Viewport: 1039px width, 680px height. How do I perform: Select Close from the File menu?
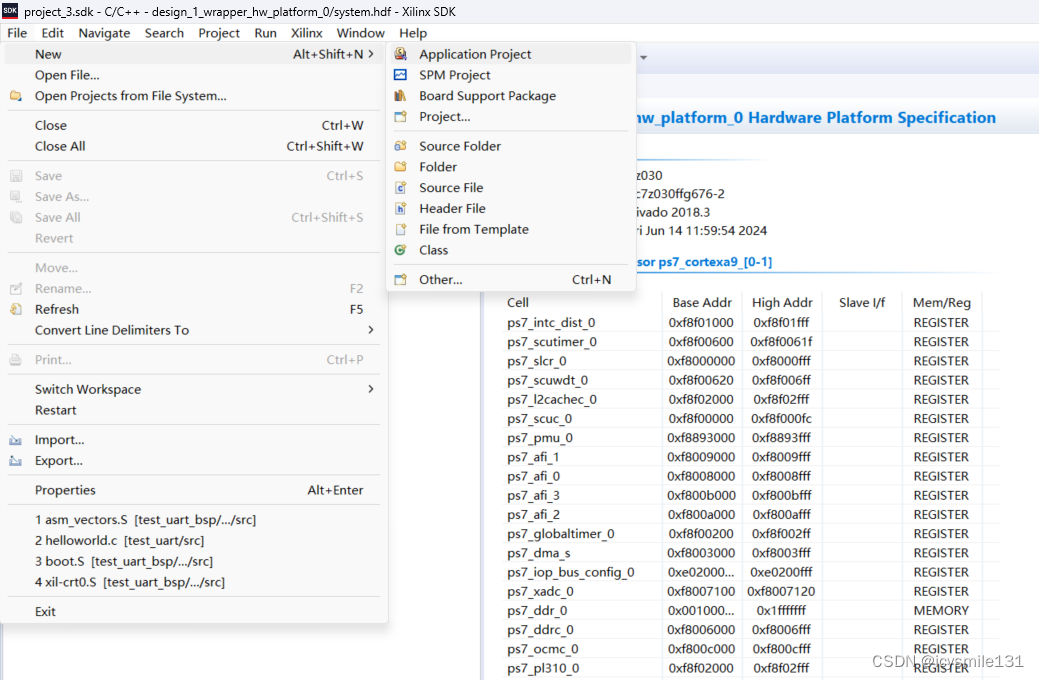coord(192,125)
